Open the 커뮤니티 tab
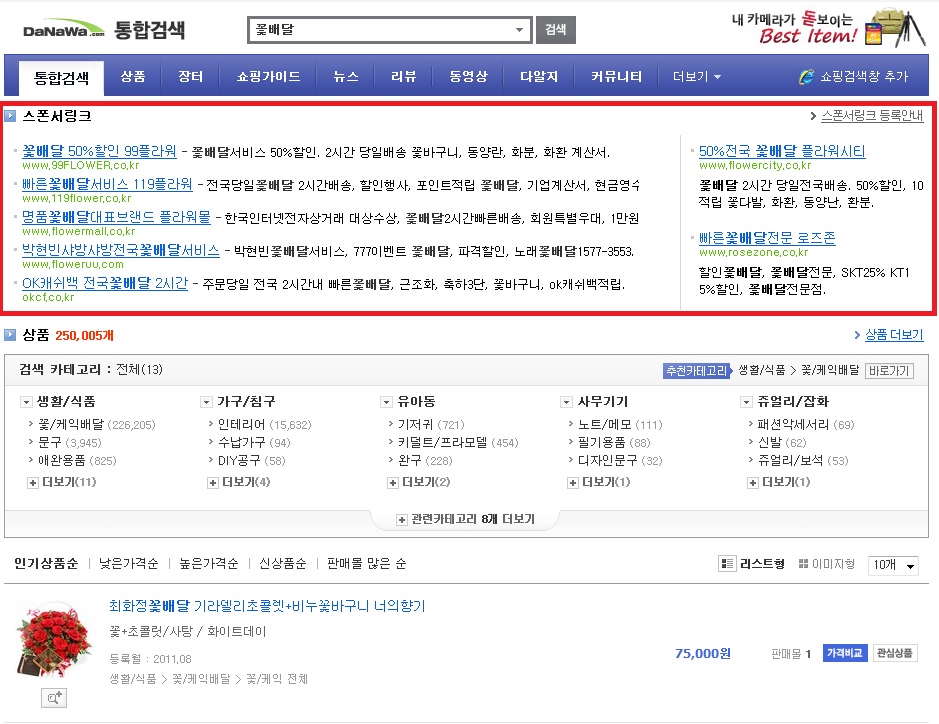 616,77
